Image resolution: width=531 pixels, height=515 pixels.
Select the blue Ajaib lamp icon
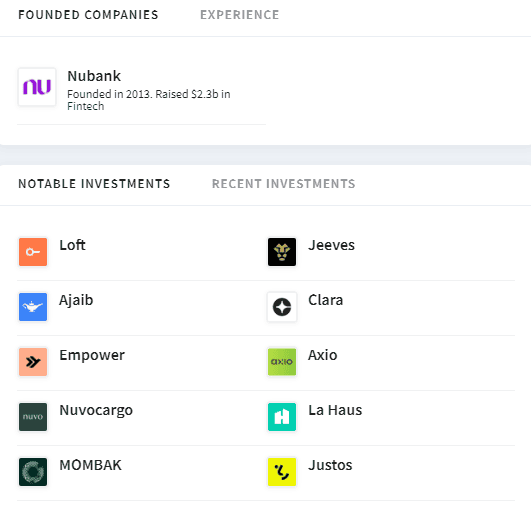33,307
